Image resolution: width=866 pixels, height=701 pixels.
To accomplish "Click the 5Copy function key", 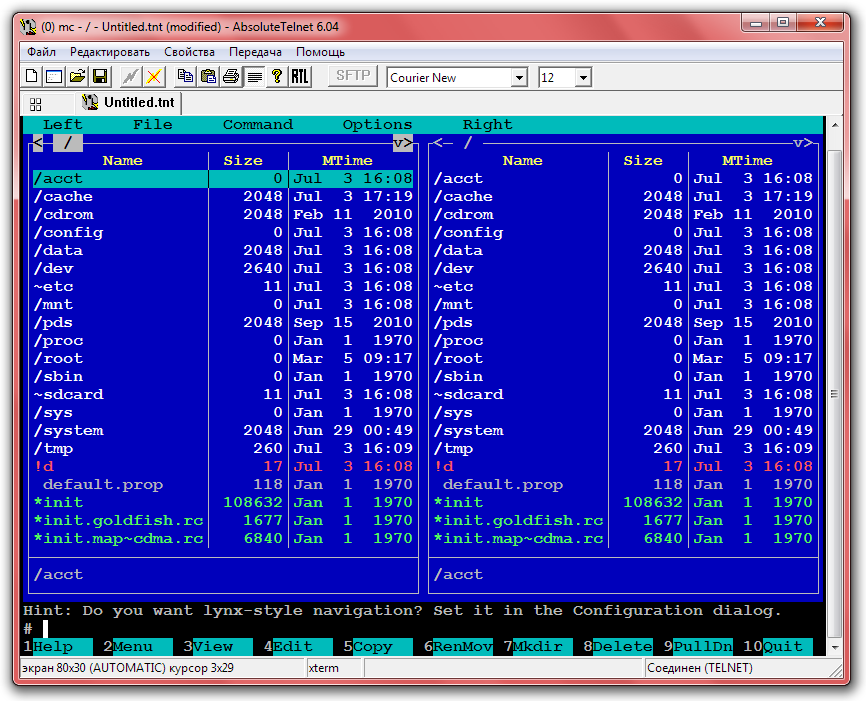I will click(x=378, y=646).
